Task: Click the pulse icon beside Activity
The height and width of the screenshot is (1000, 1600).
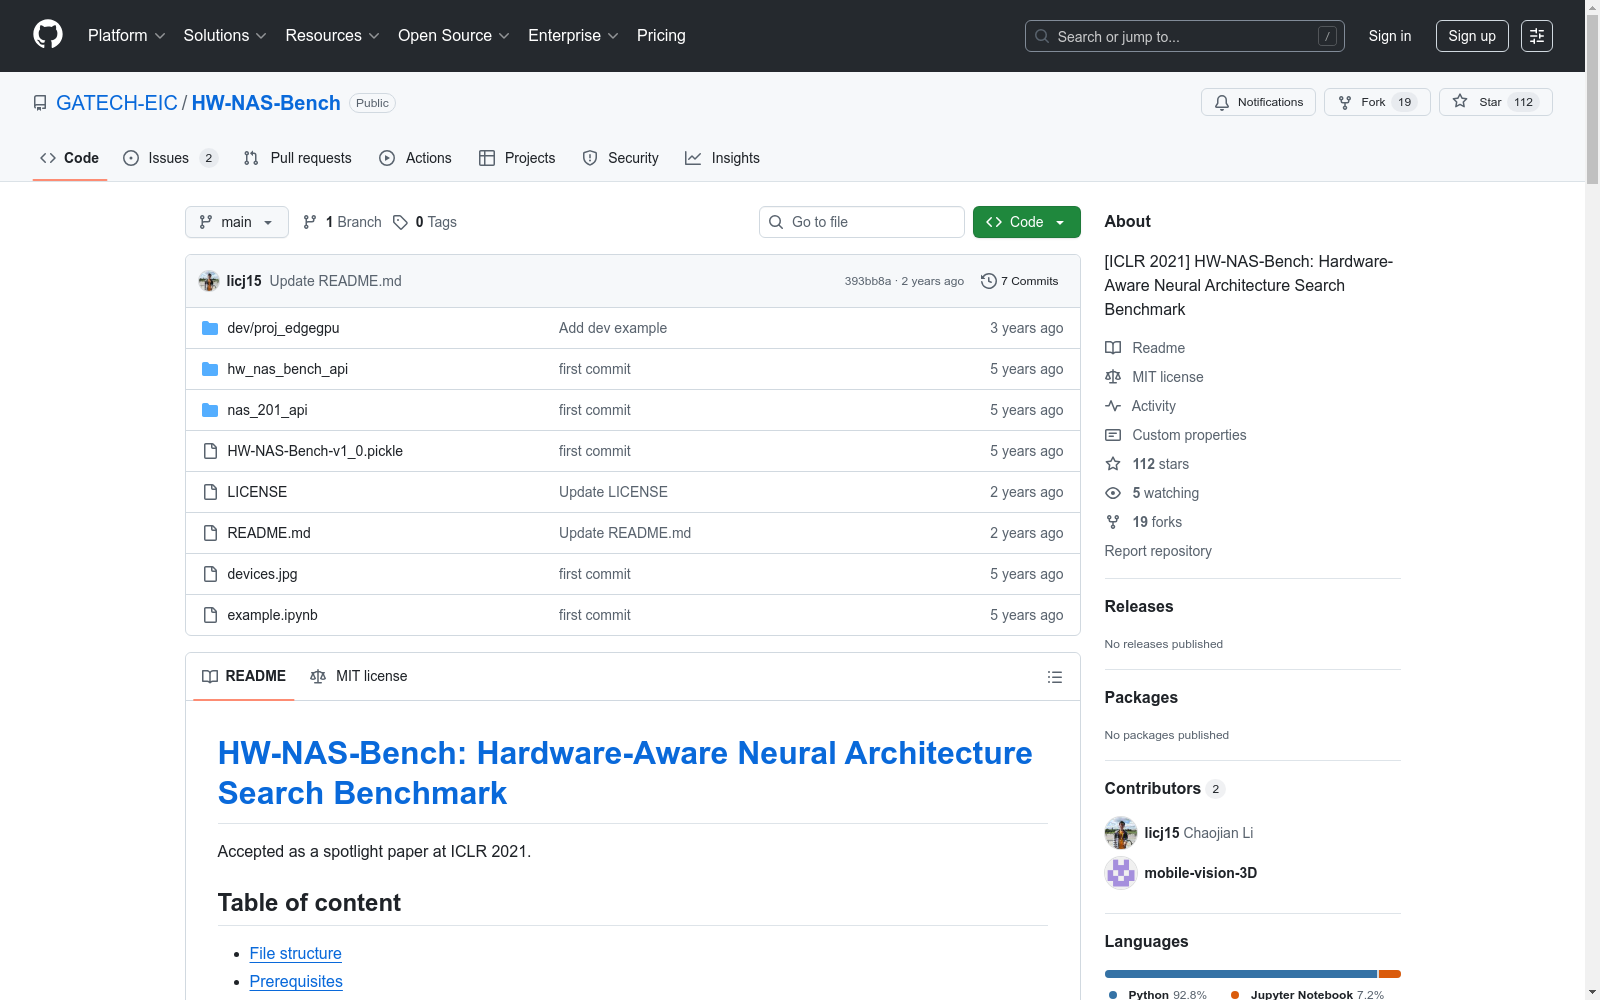Action: (1113, 406)
